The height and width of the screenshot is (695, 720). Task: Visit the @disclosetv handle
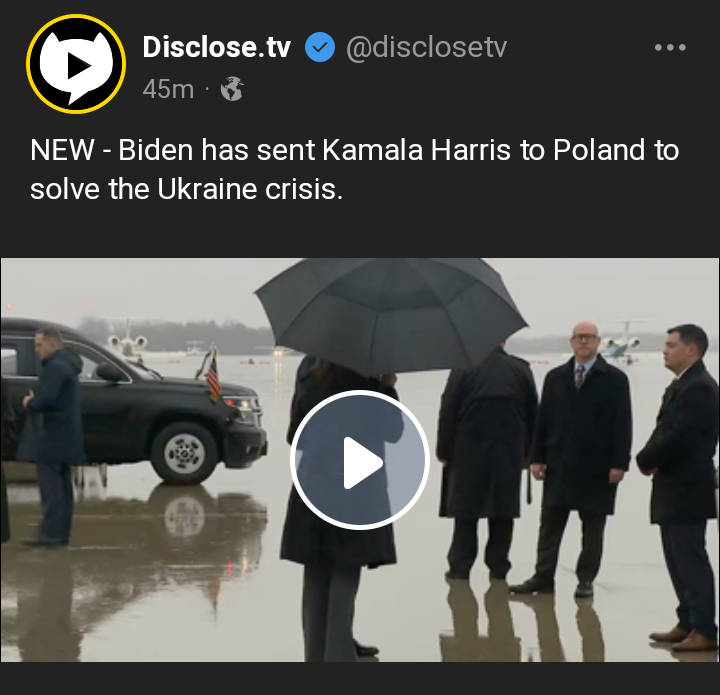point(427,47)
